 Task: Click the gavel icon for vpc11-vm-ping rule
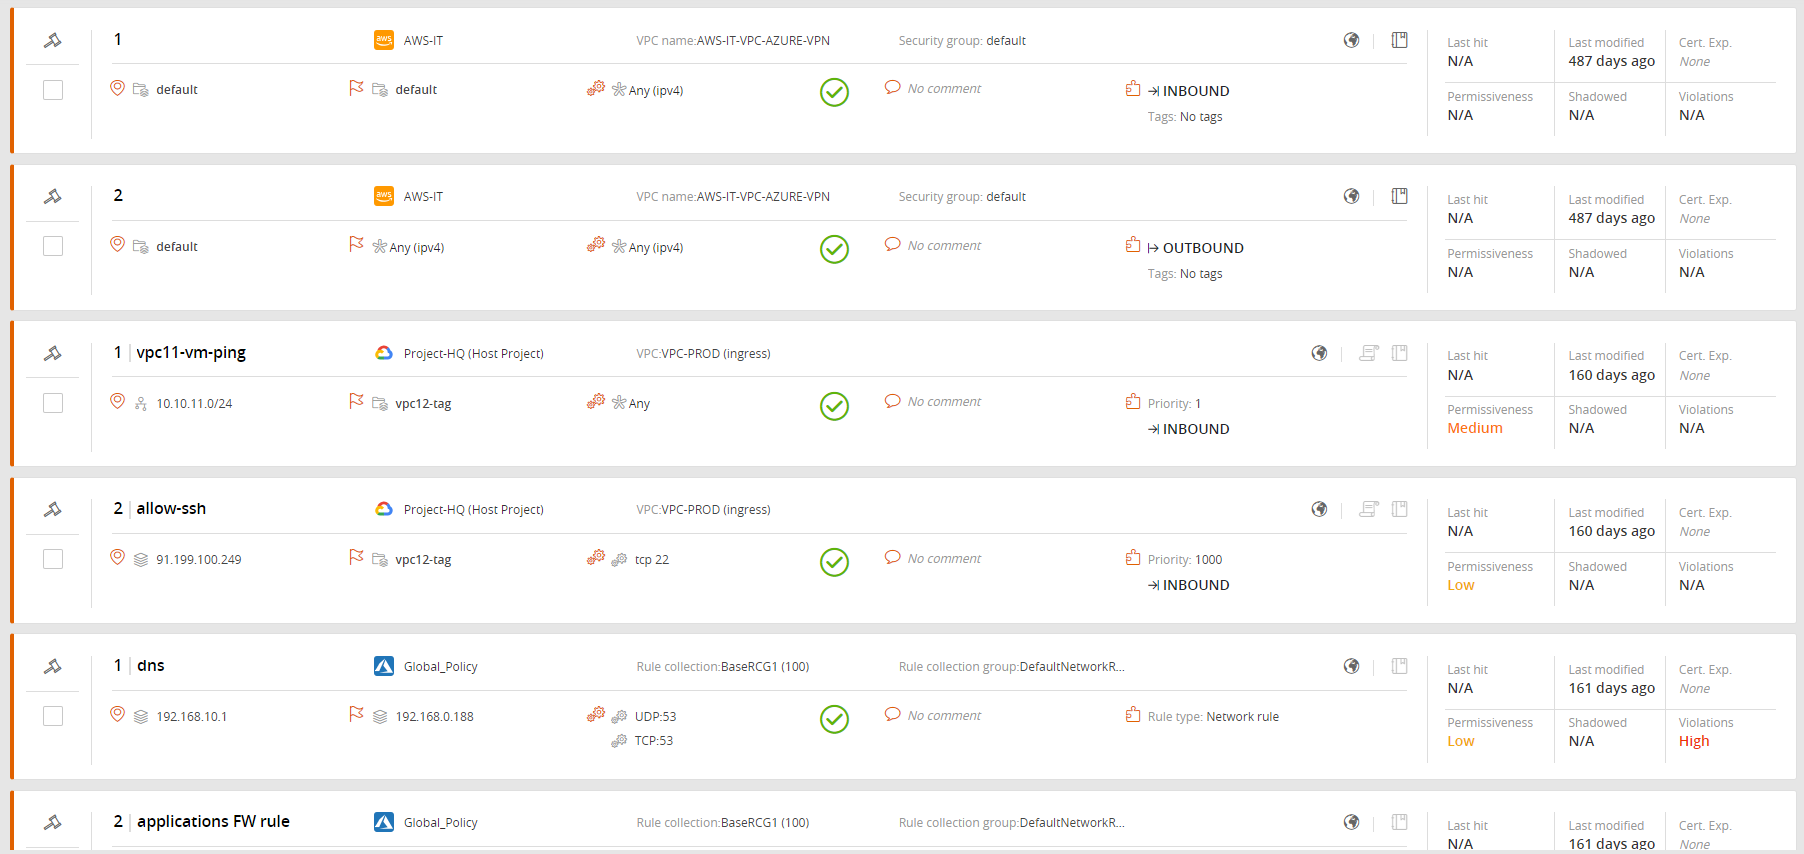pos(53,354)
